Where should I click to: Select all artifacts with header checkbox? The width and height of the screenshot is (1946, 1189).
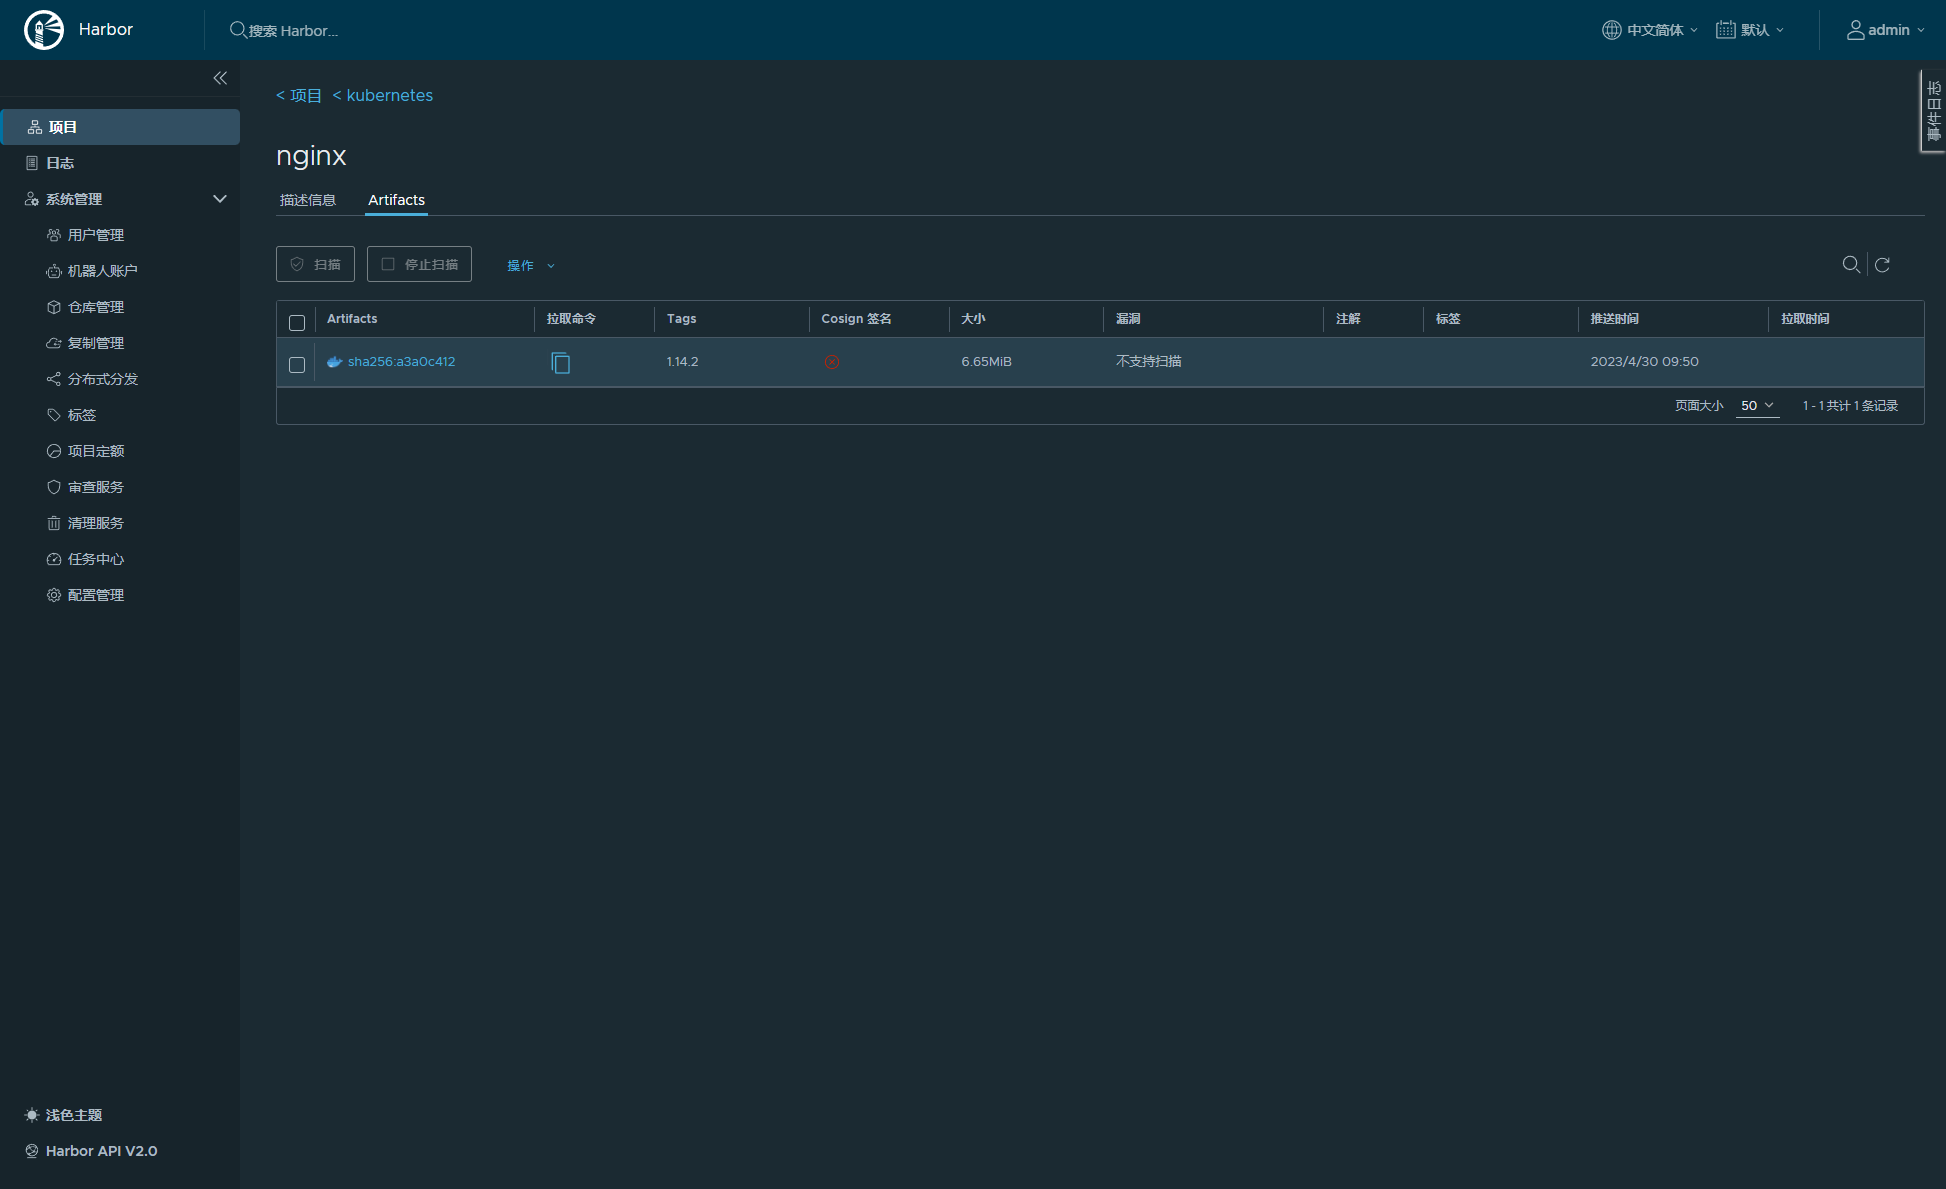[297, 322]
